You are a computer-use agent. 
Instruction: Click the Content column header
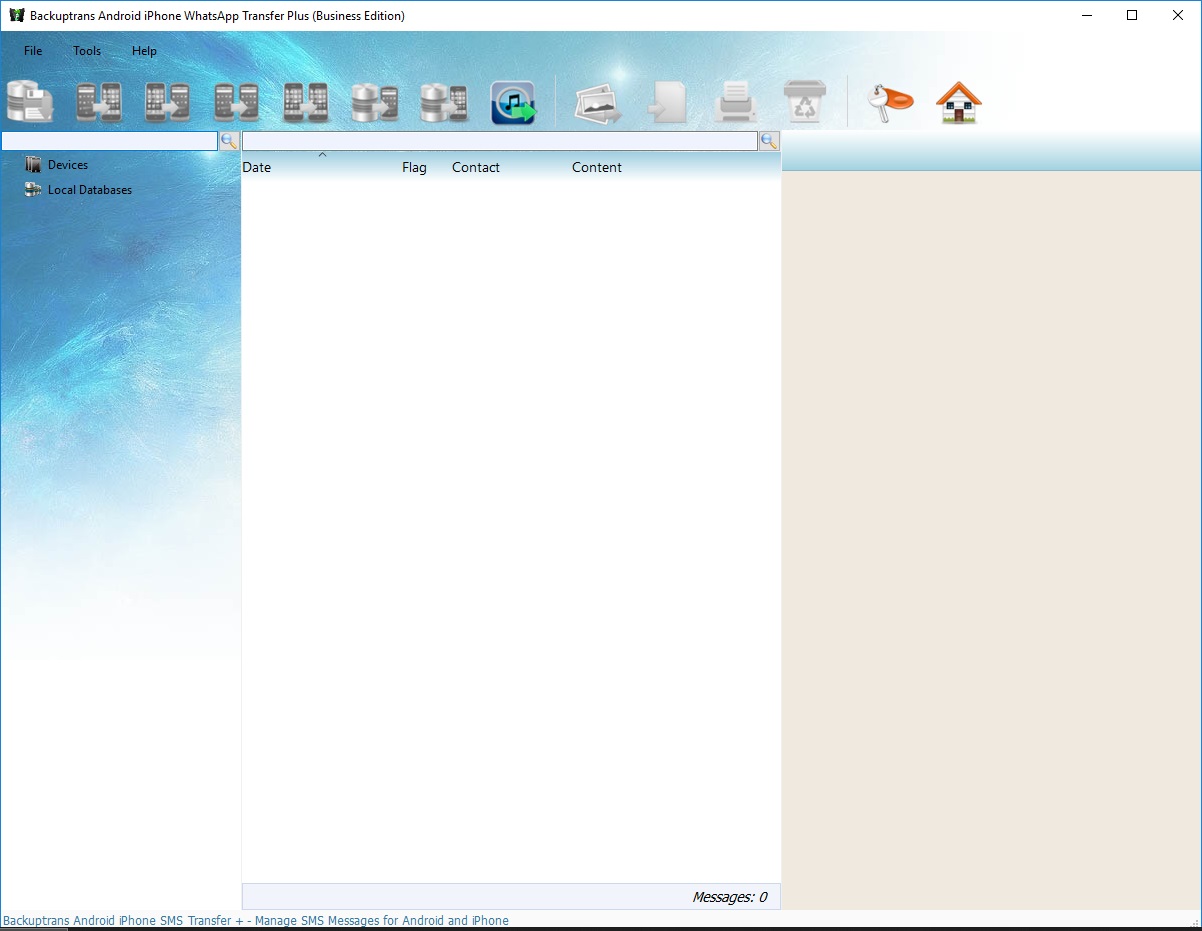coord(597,167)
